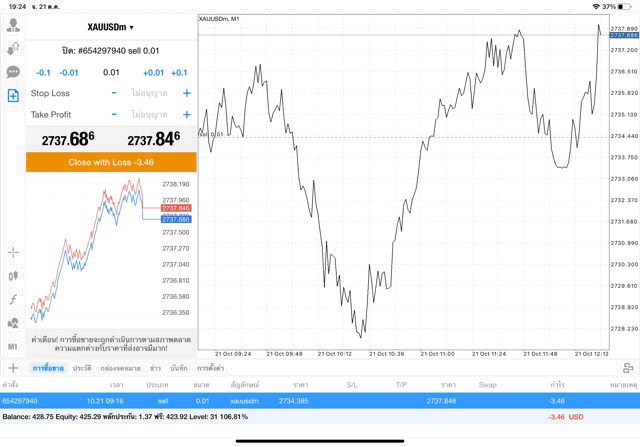The image size is (640, 447).
Task: Decrease volume by 0.1
Action: click(x=43, y=72)
